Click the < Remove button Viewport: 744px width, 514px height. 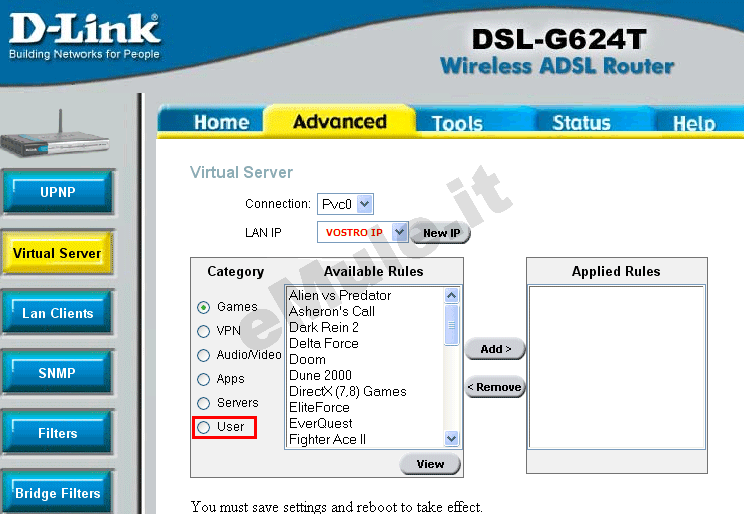coord(495,387)
